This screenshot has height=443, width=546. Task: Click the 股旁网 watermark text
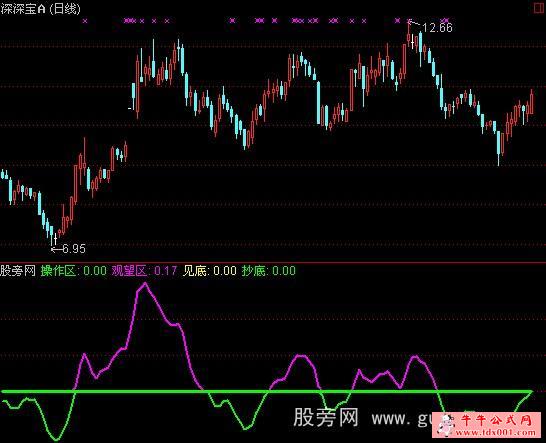[x=326, y=417]
